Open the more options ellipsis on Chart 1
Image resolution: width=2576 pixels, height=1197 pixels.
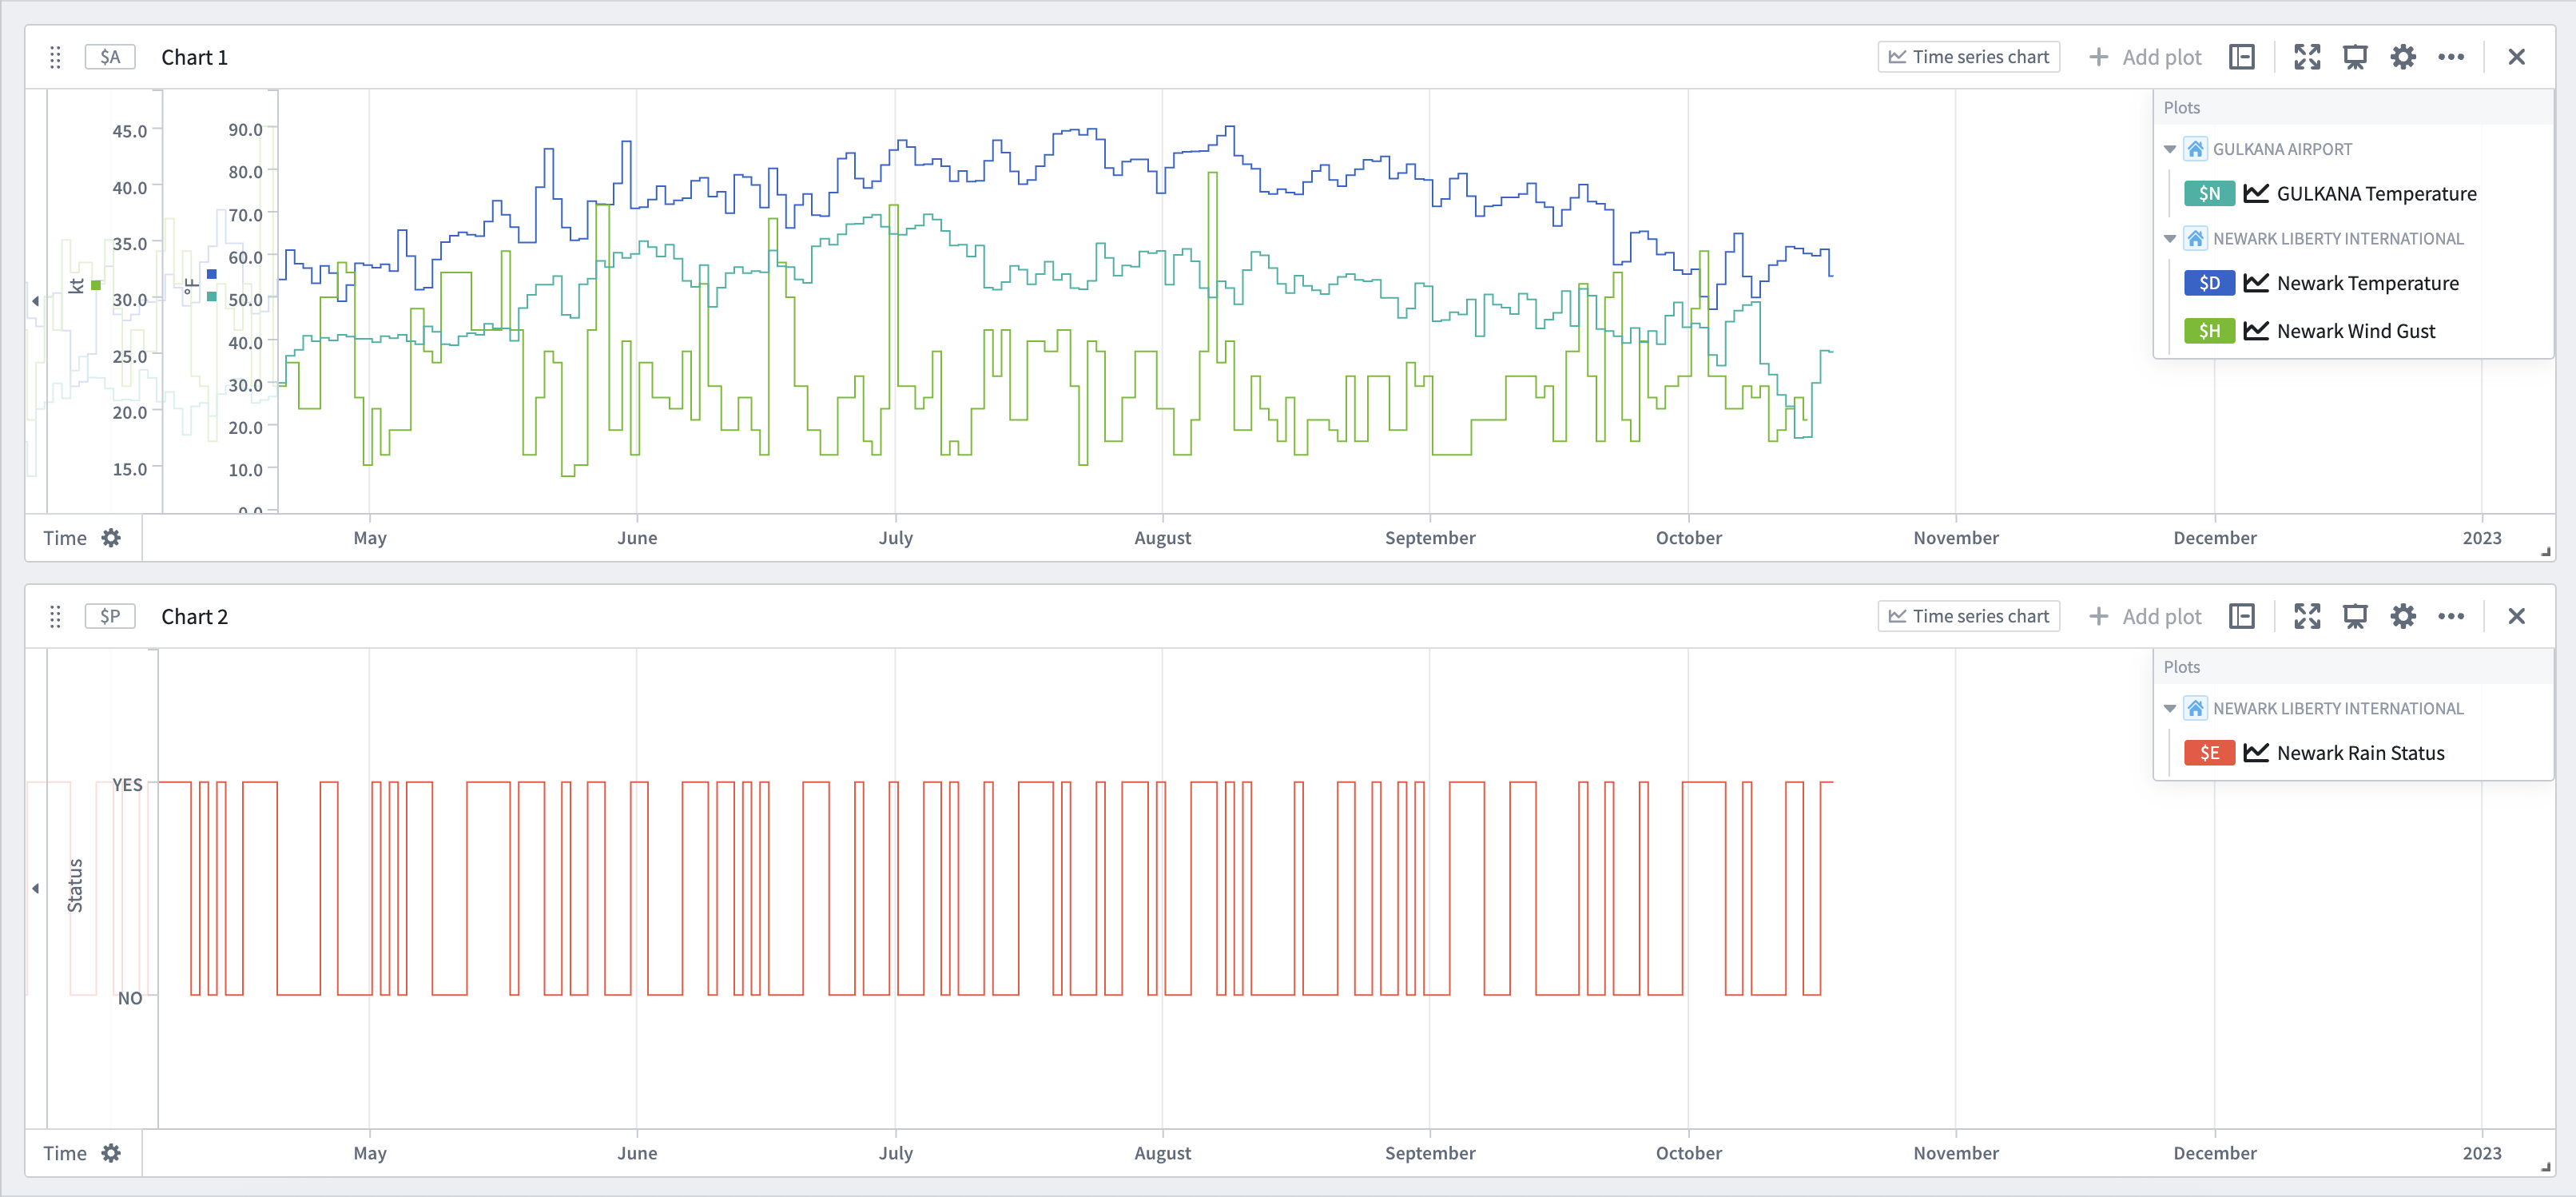2452,57
